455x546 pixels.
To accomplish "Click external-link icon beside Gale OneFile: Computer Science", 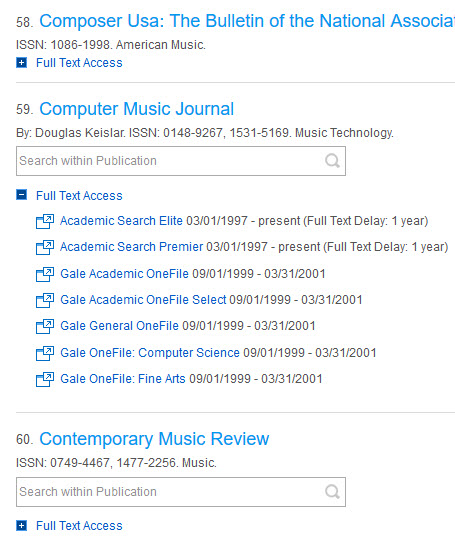I will [x=45, y=353].
